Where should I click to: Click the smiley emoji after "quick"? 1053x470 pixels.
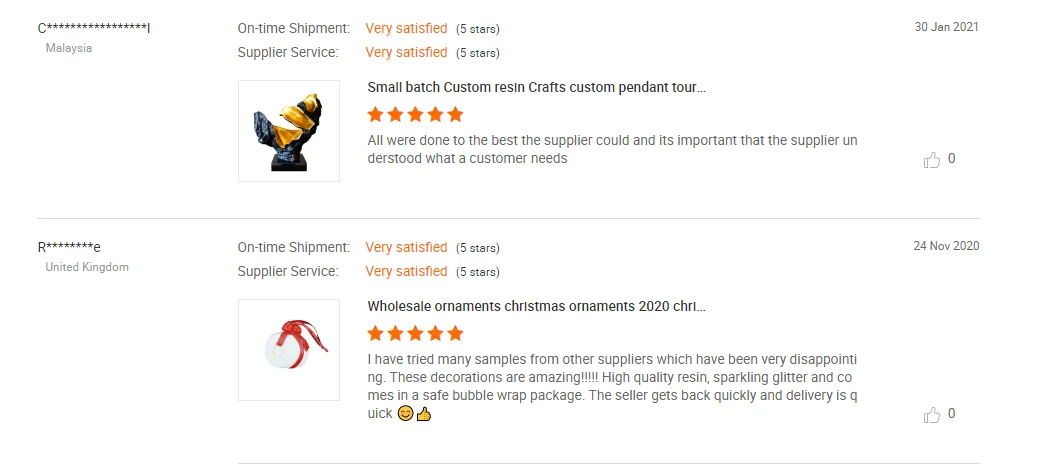pos(405,413)
